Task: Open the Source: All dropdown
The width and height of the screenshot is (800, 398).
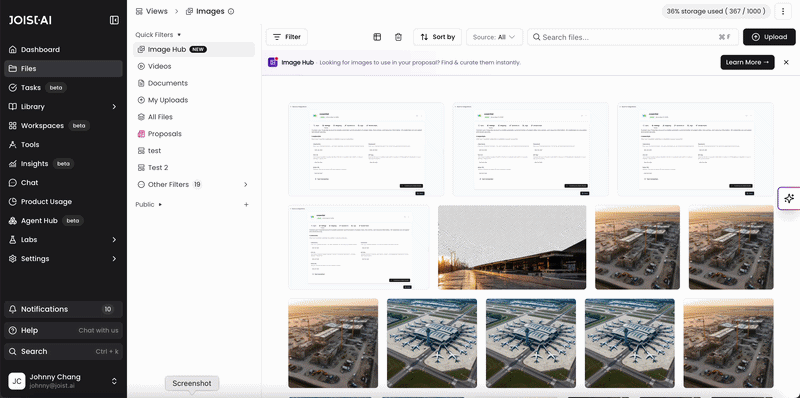Action: (494, 37)
